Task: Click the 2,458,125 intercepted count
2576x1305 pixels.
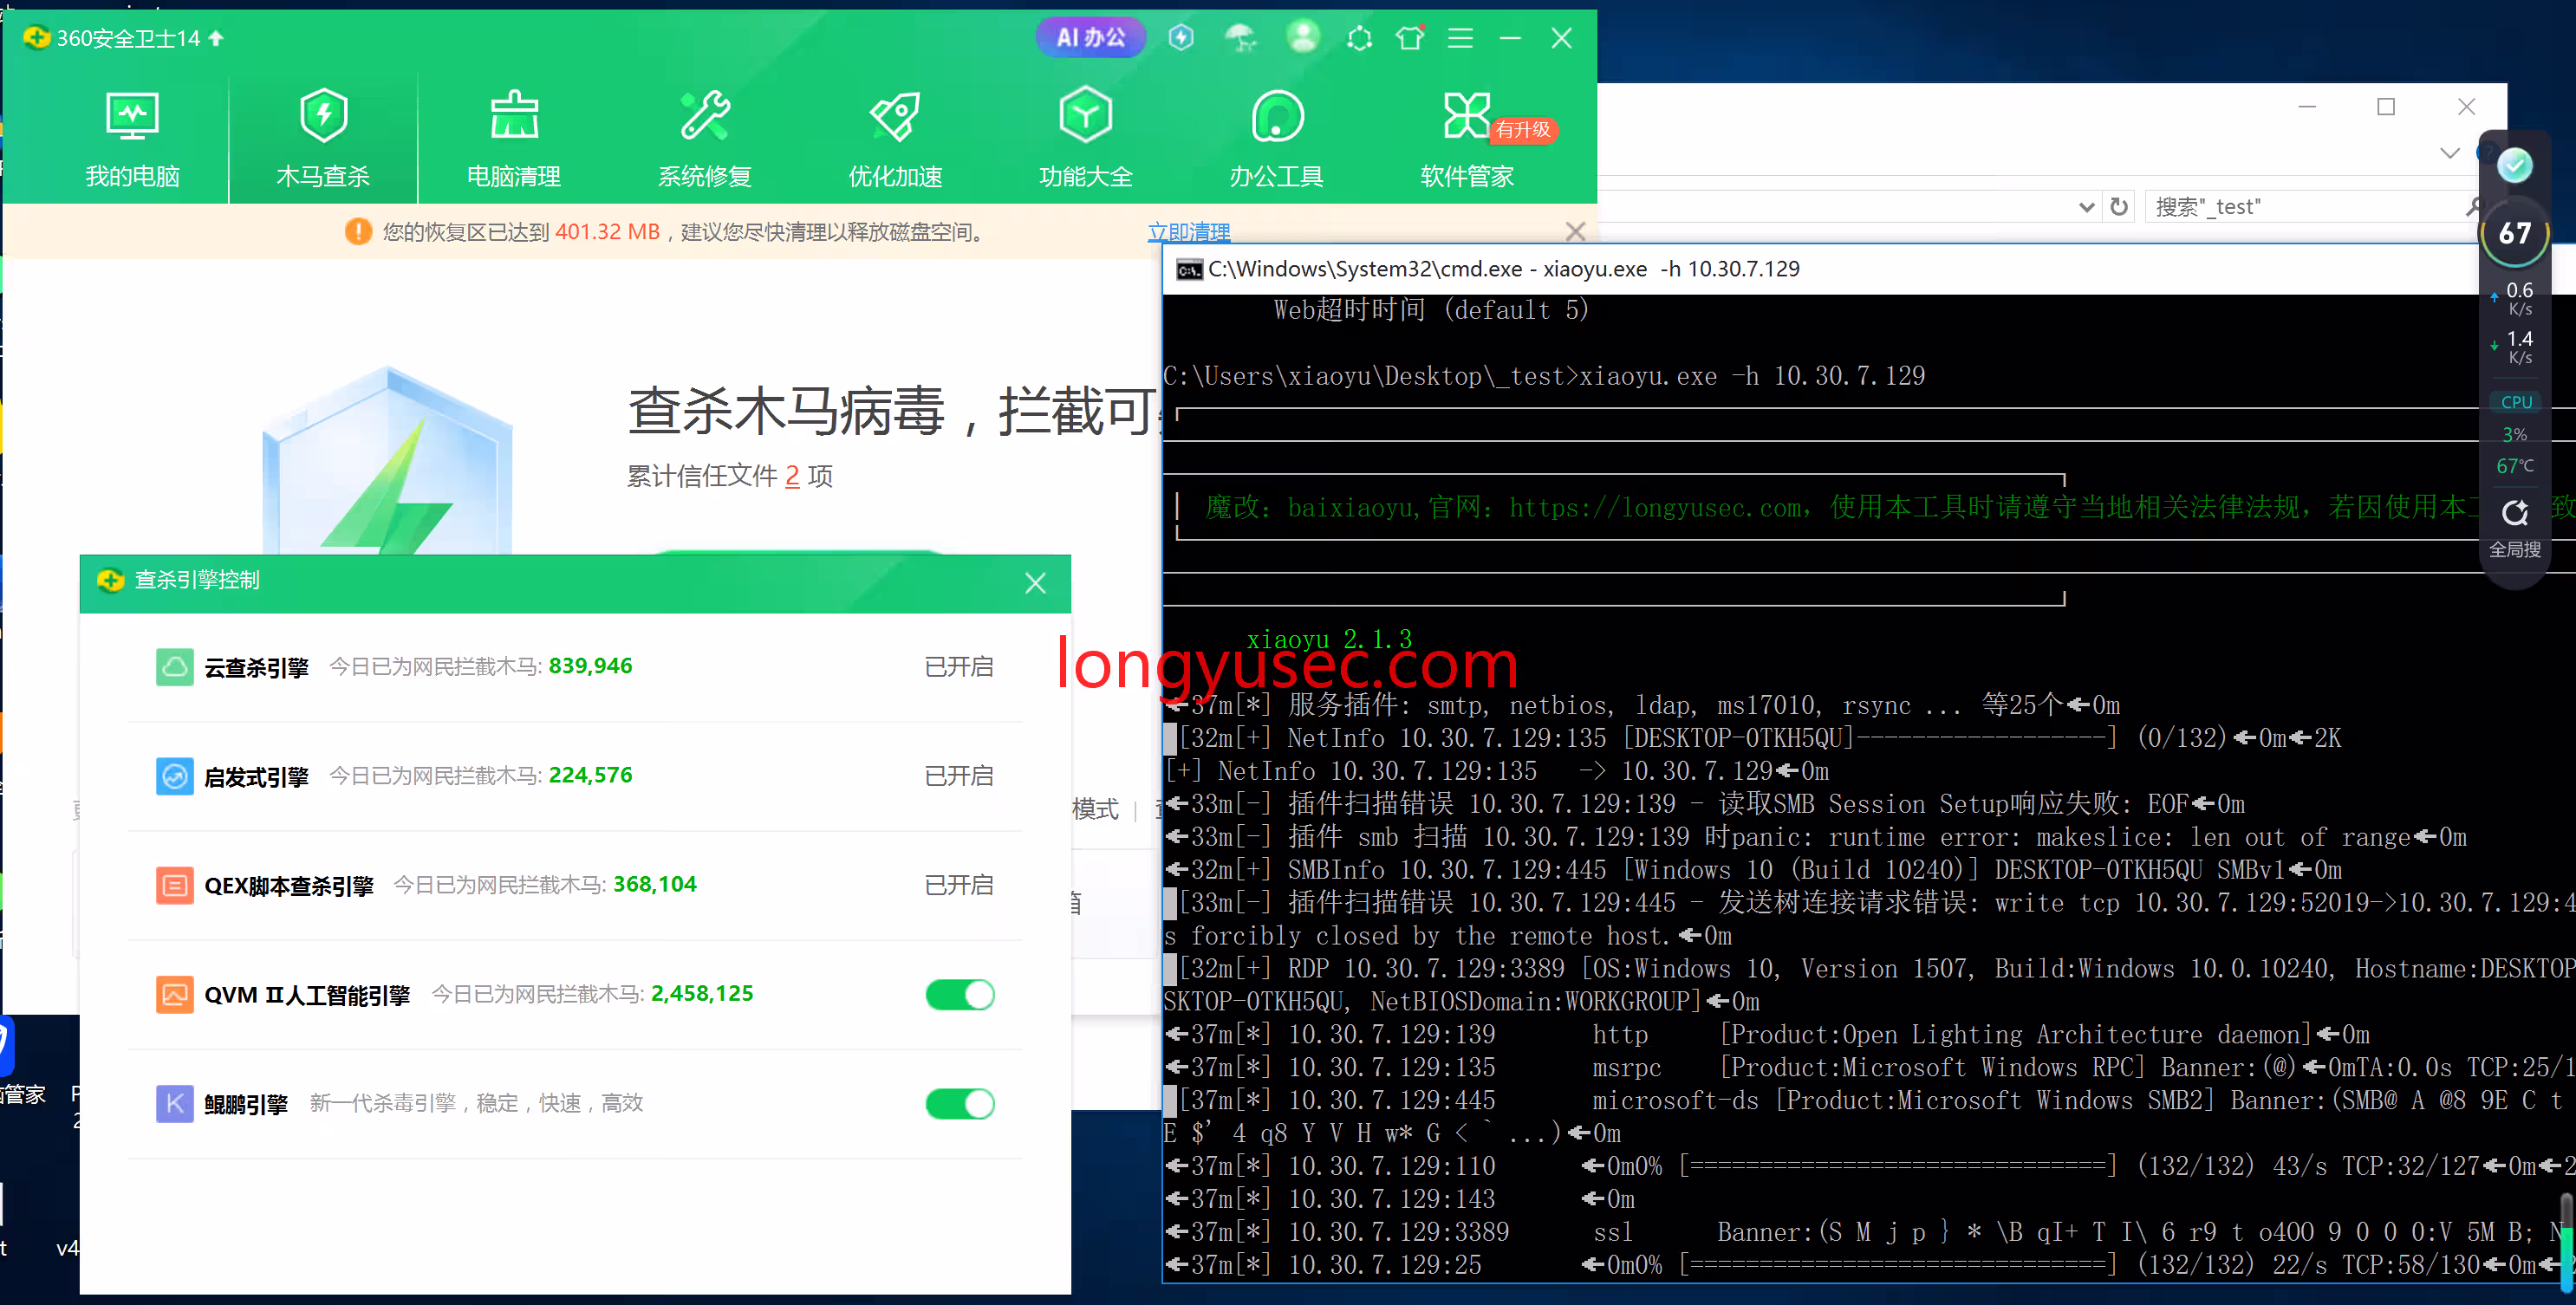Action: tap(702, 993)
